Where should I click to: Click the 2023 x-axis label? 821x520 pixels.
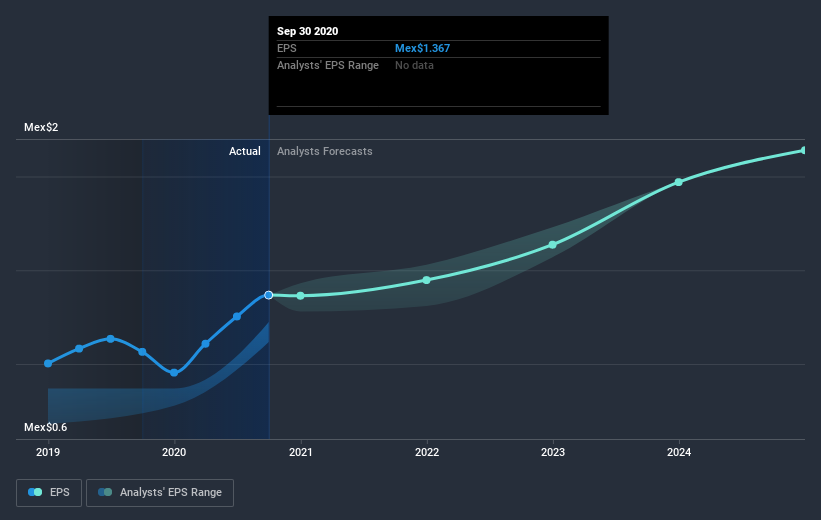[553, 452]
